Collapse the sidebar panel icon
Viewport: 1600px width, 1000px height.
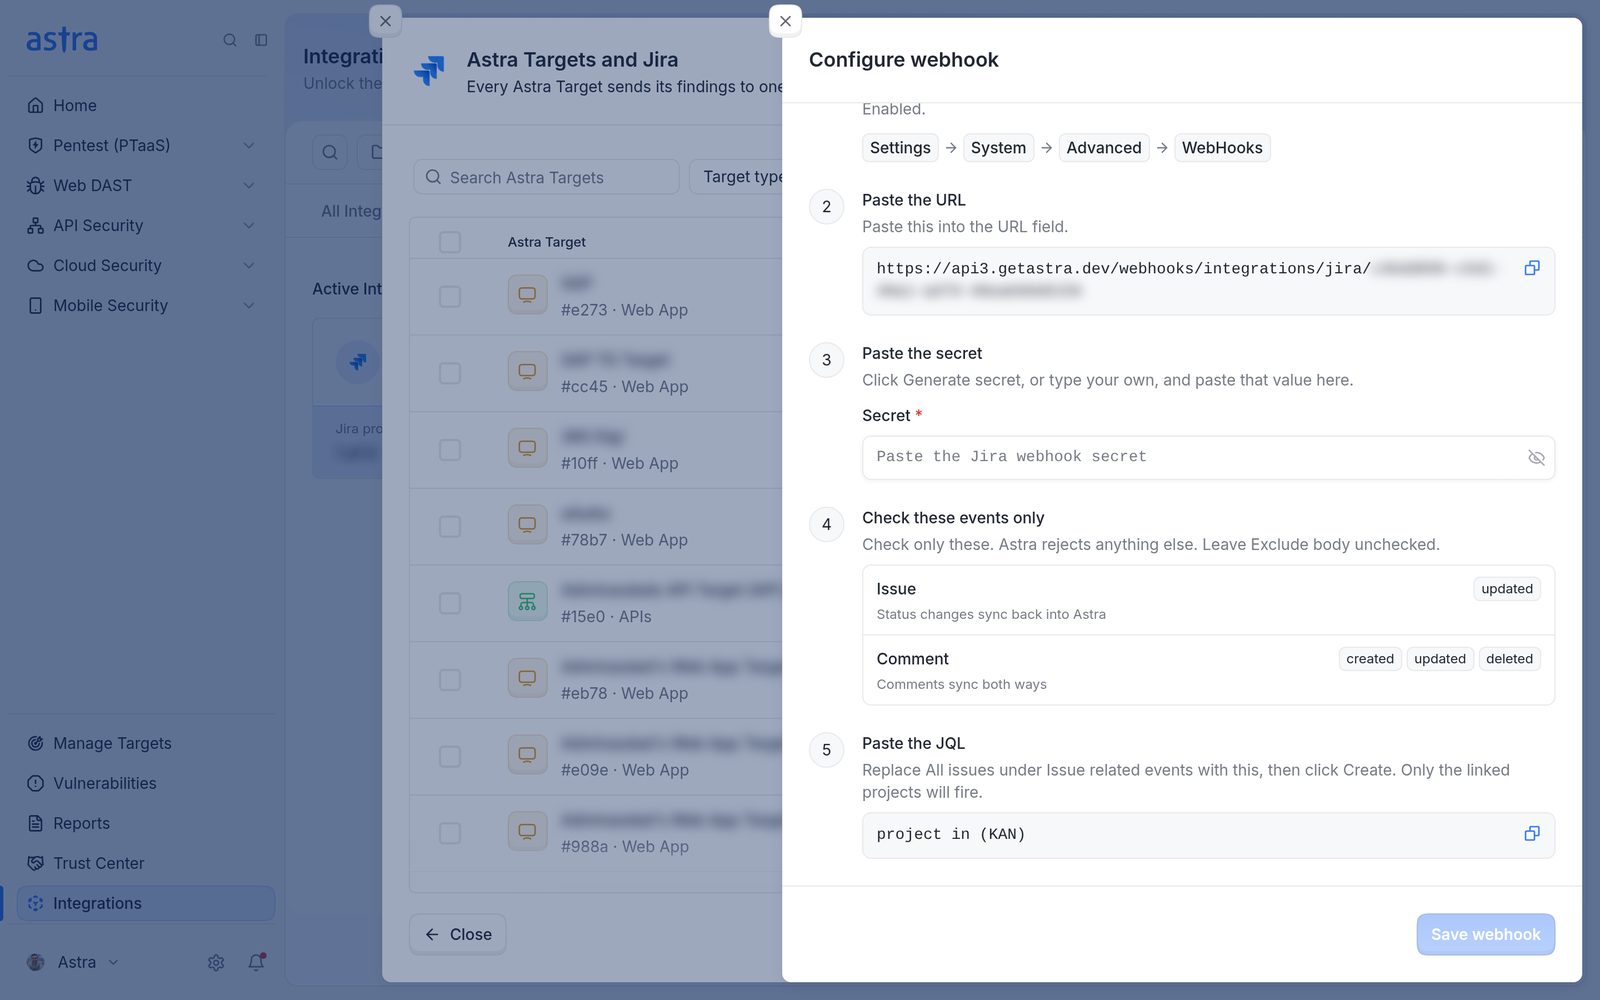tap(261, 40)
